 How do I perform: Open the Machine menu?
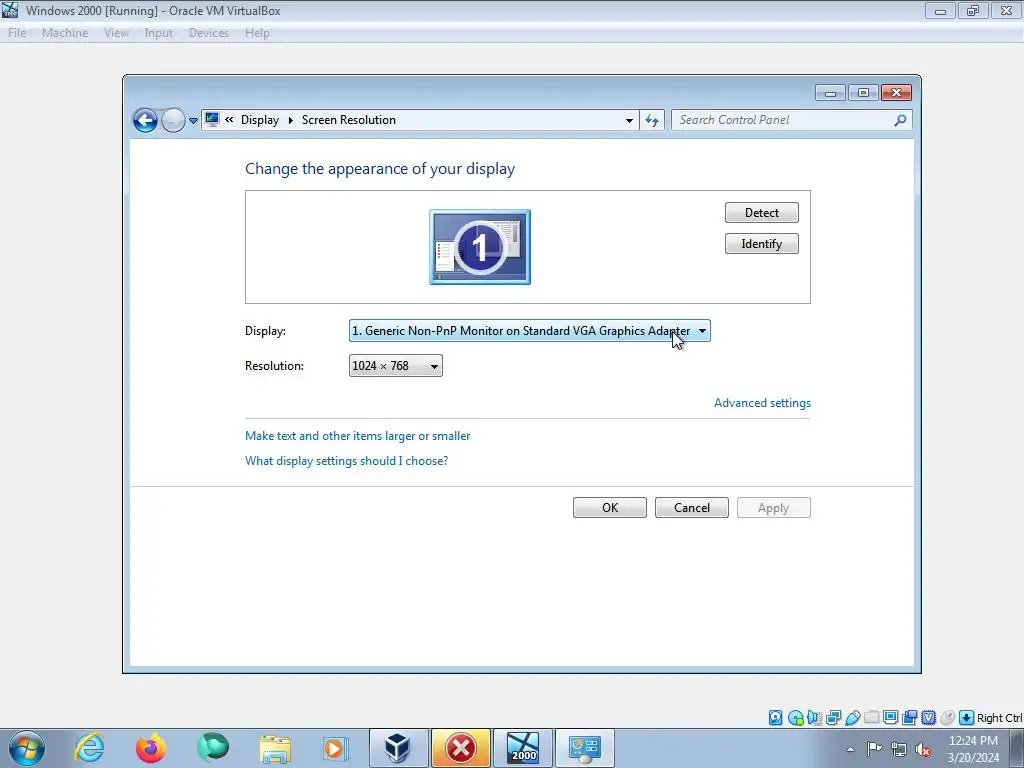[65, 33]
